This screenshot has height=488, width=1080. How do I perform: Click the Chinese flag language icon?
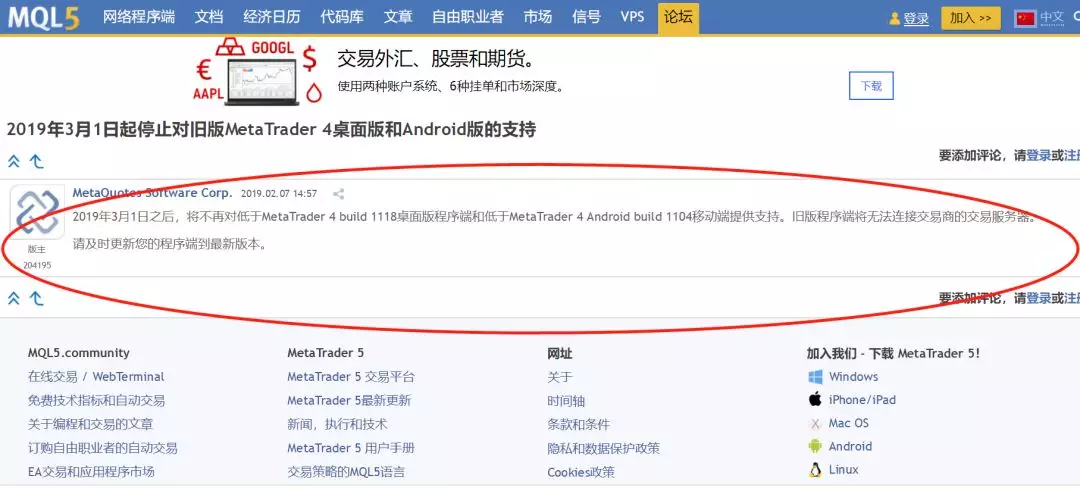1026,19
